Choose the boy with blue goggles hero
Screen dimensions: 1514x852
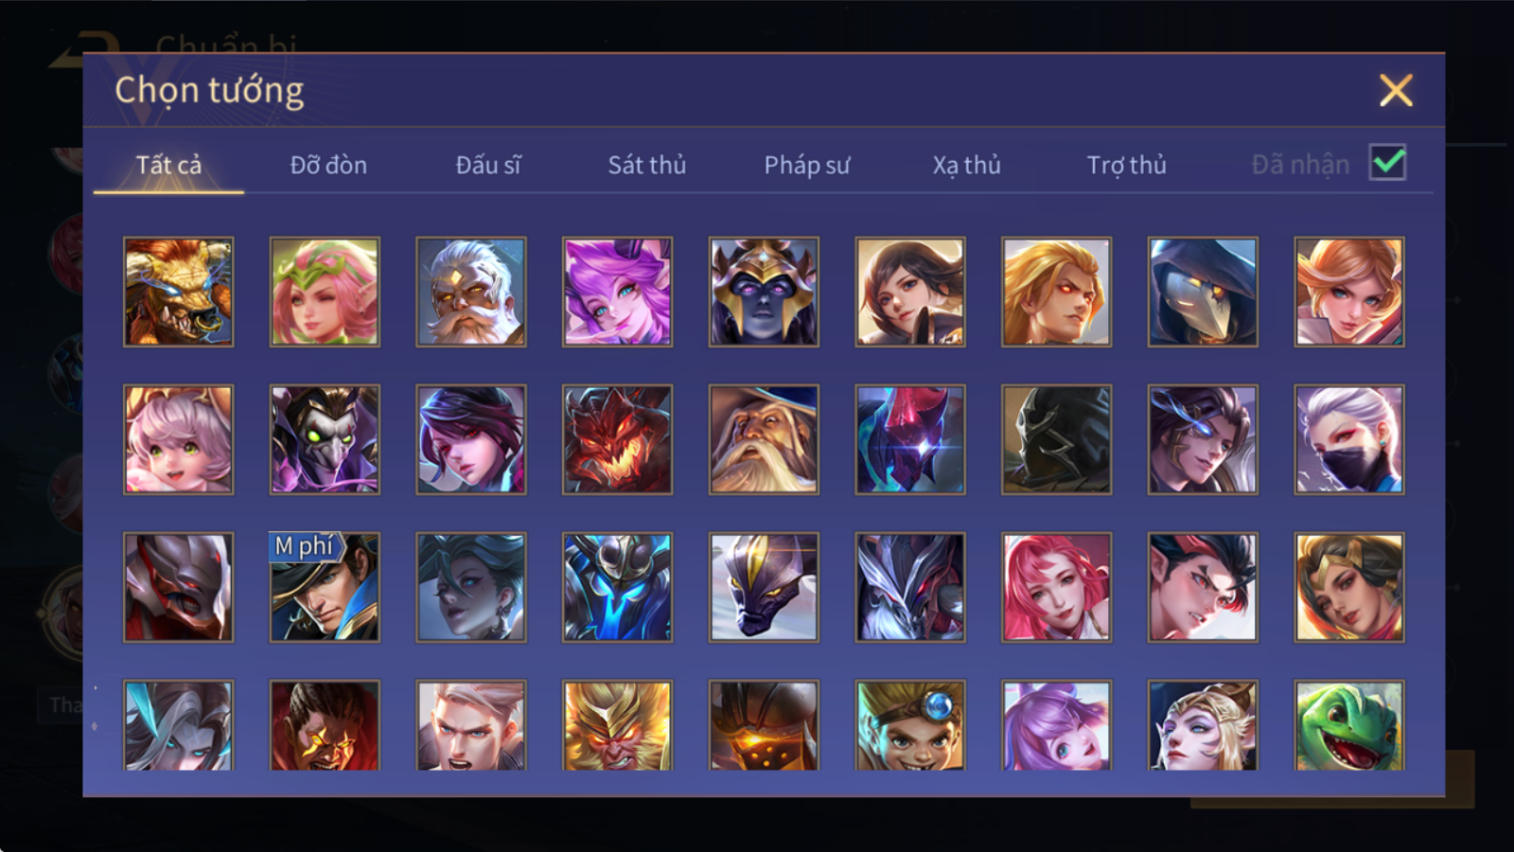coord(910,726)
